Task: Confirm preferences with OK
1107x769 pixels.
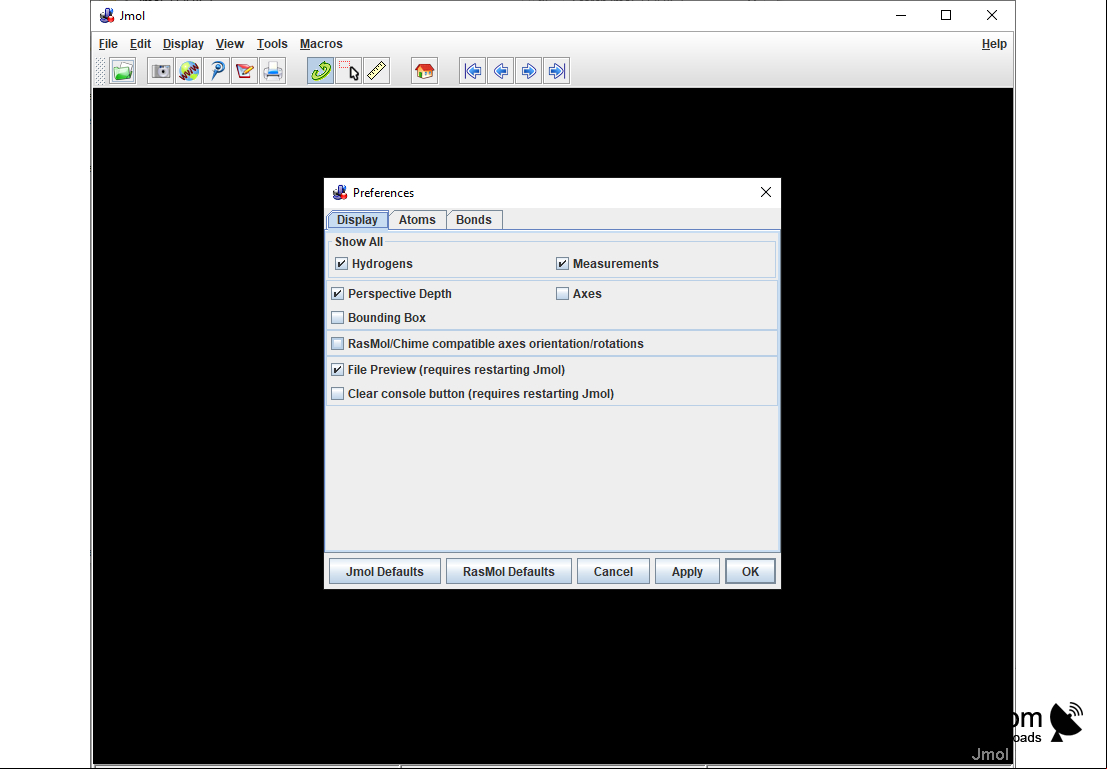Action: (x=750, y=571)
